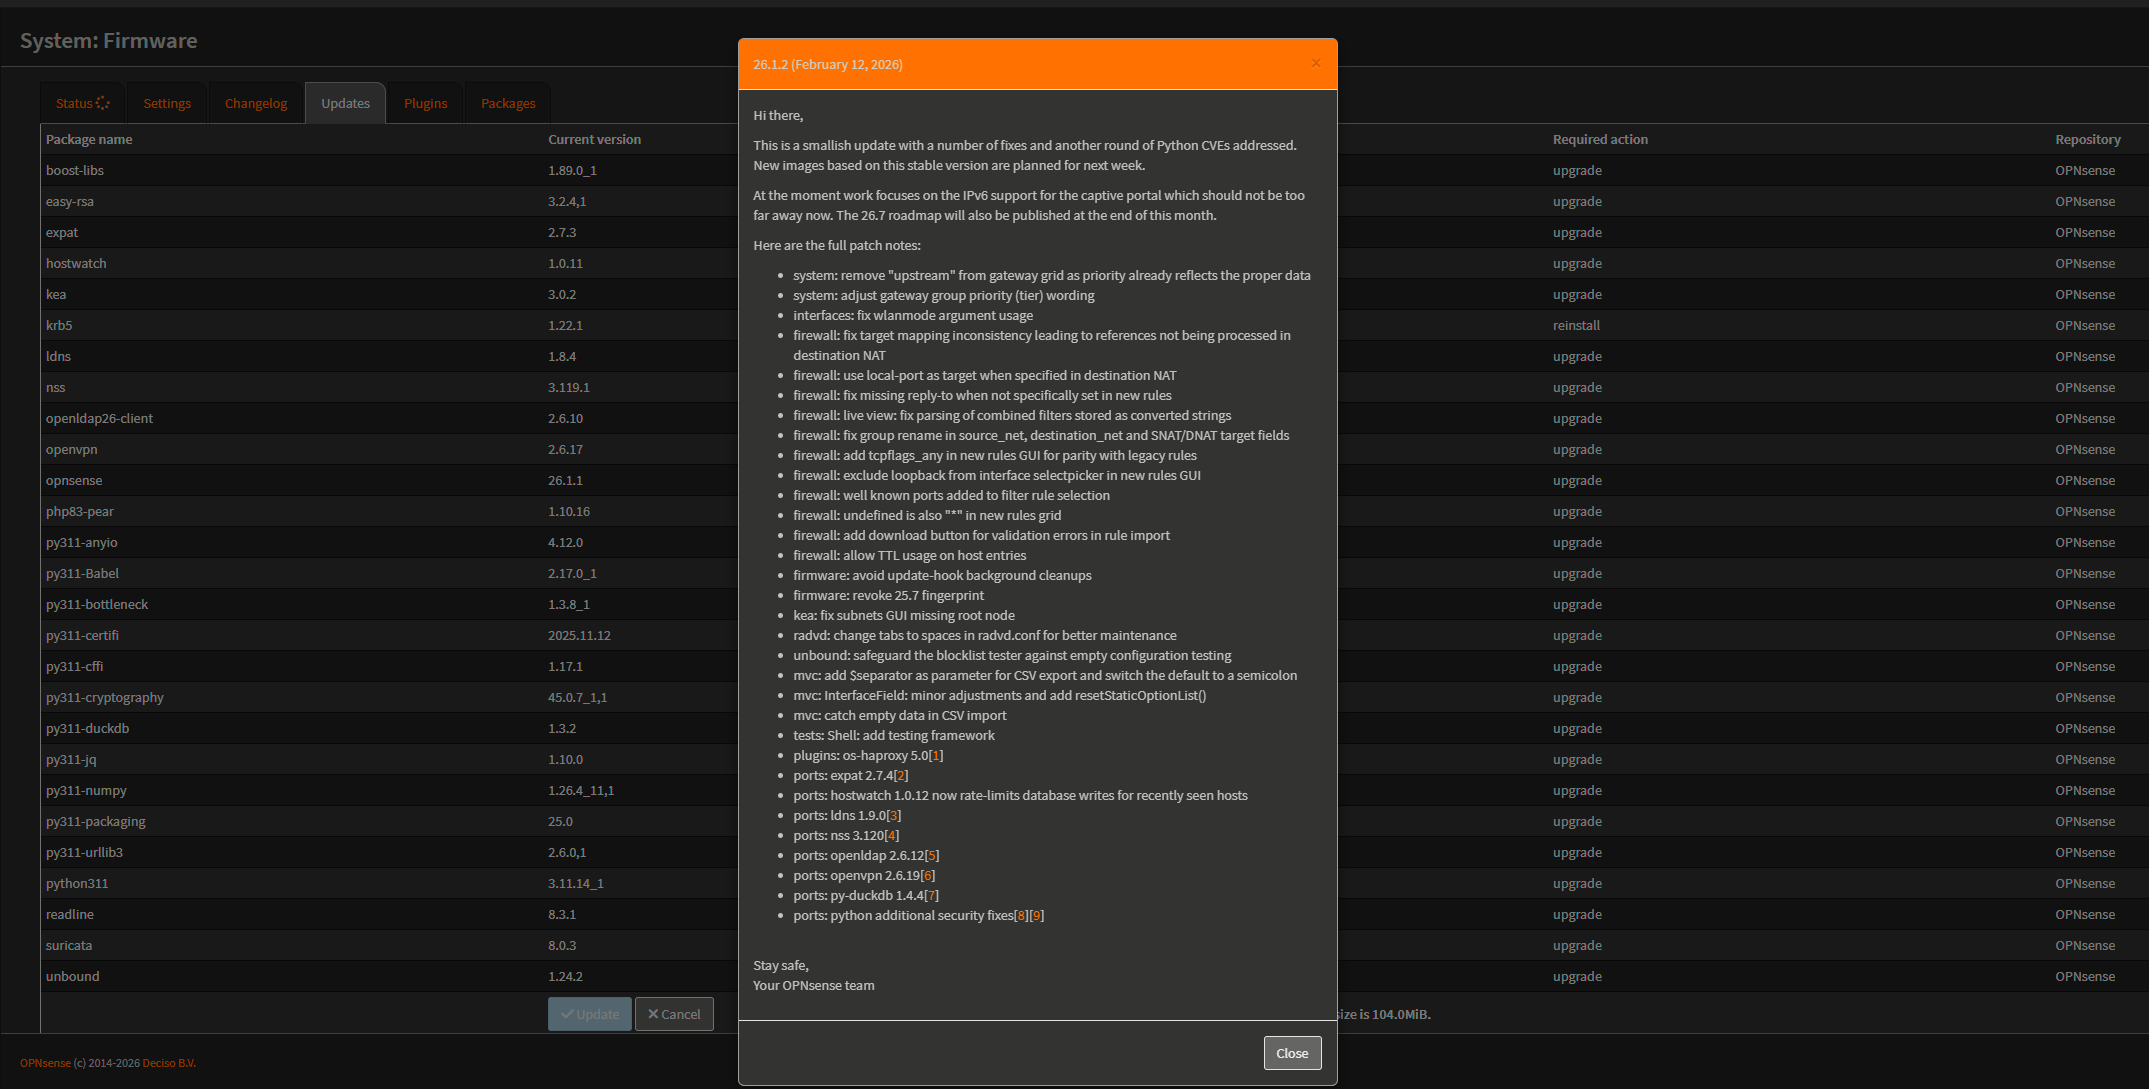The image size is (2149, 1089).
Task: Click the py311-Babel package name
Action: pyautogui.click(x=82, y=573)
